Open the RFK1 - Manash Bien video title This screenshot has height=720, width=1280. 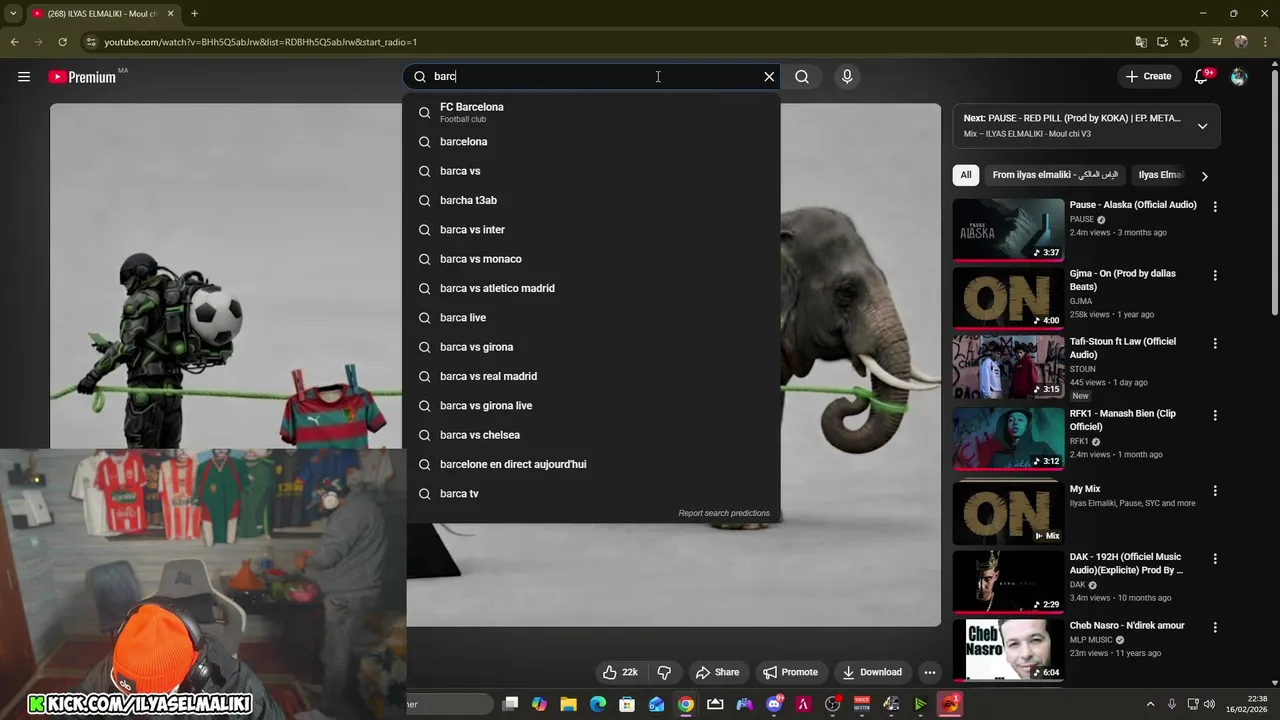pyautogui.click(x=1122, y=420)
